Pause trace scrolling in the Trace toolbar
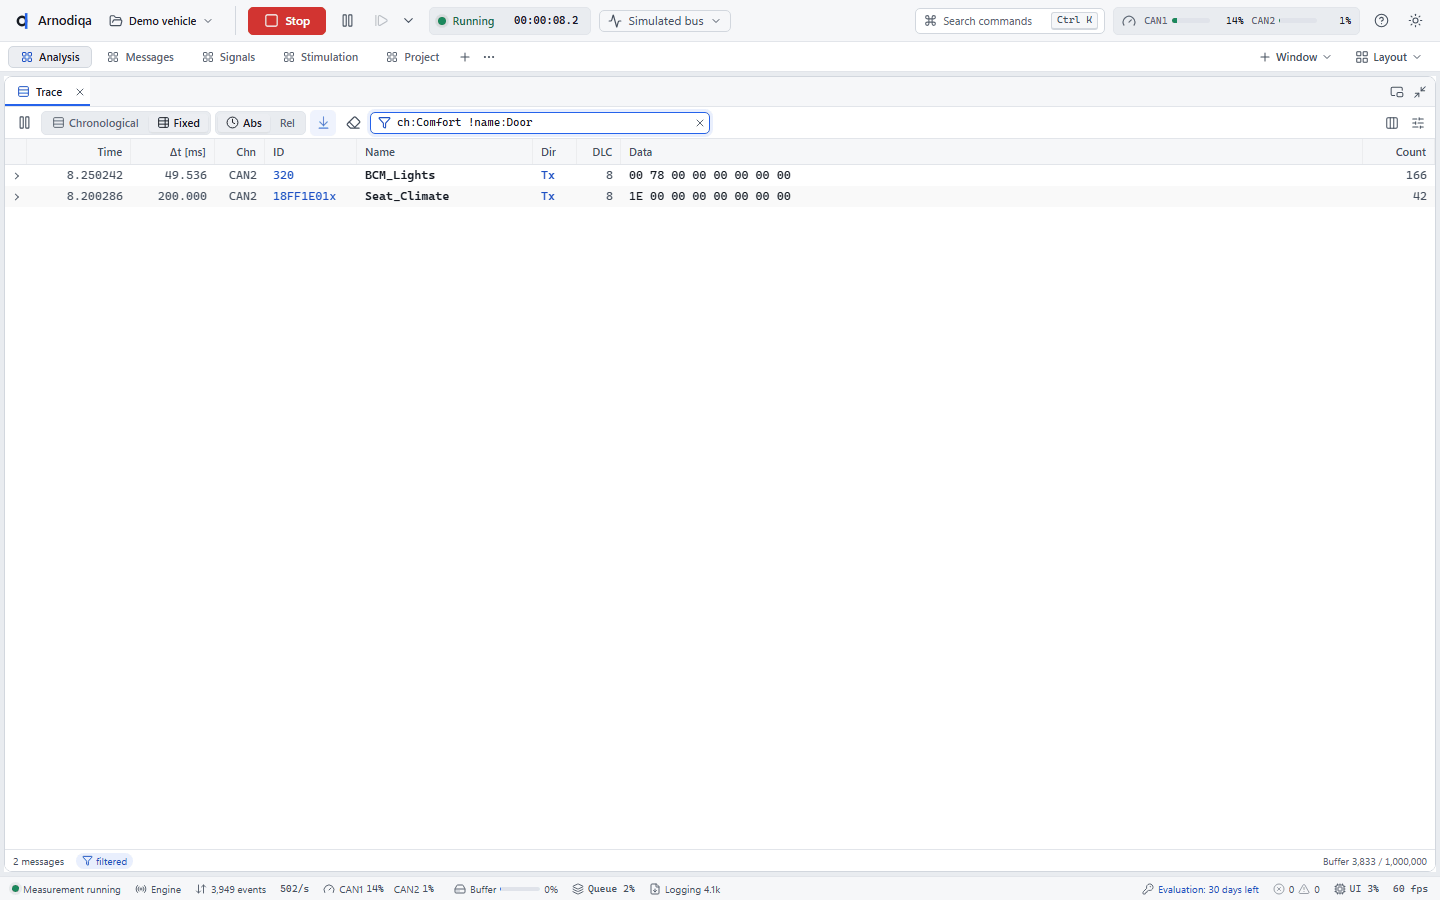The height and width of the screenshot is (900, 1440). click(25, 123)
